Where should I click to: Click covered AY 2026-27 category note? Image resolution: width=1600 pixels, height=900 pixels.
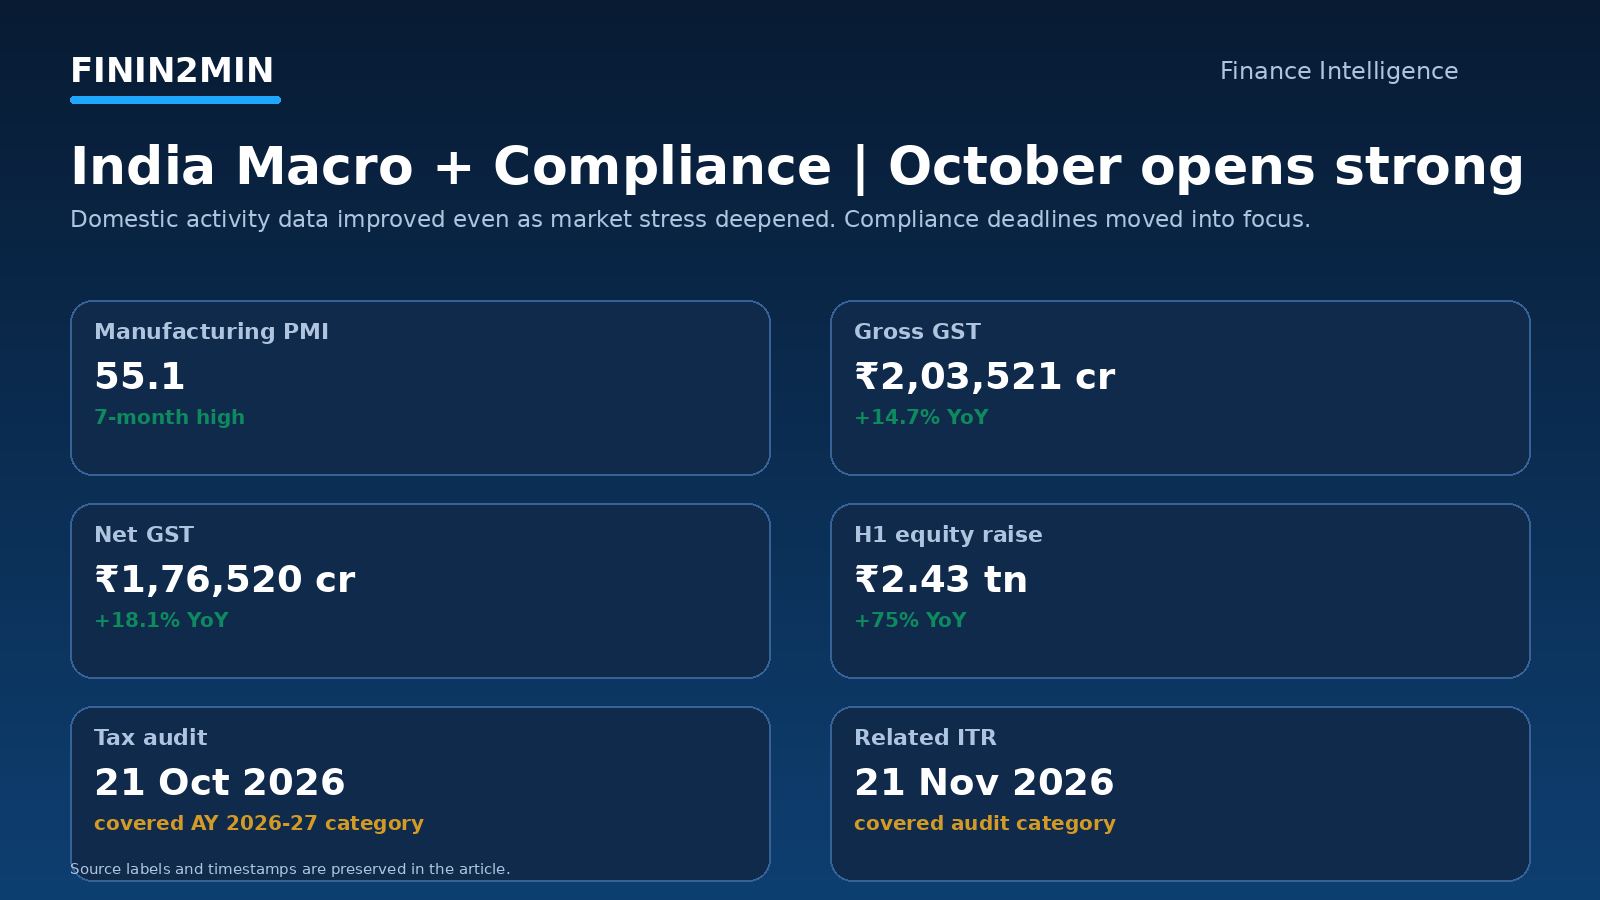(x=259, y=824)
